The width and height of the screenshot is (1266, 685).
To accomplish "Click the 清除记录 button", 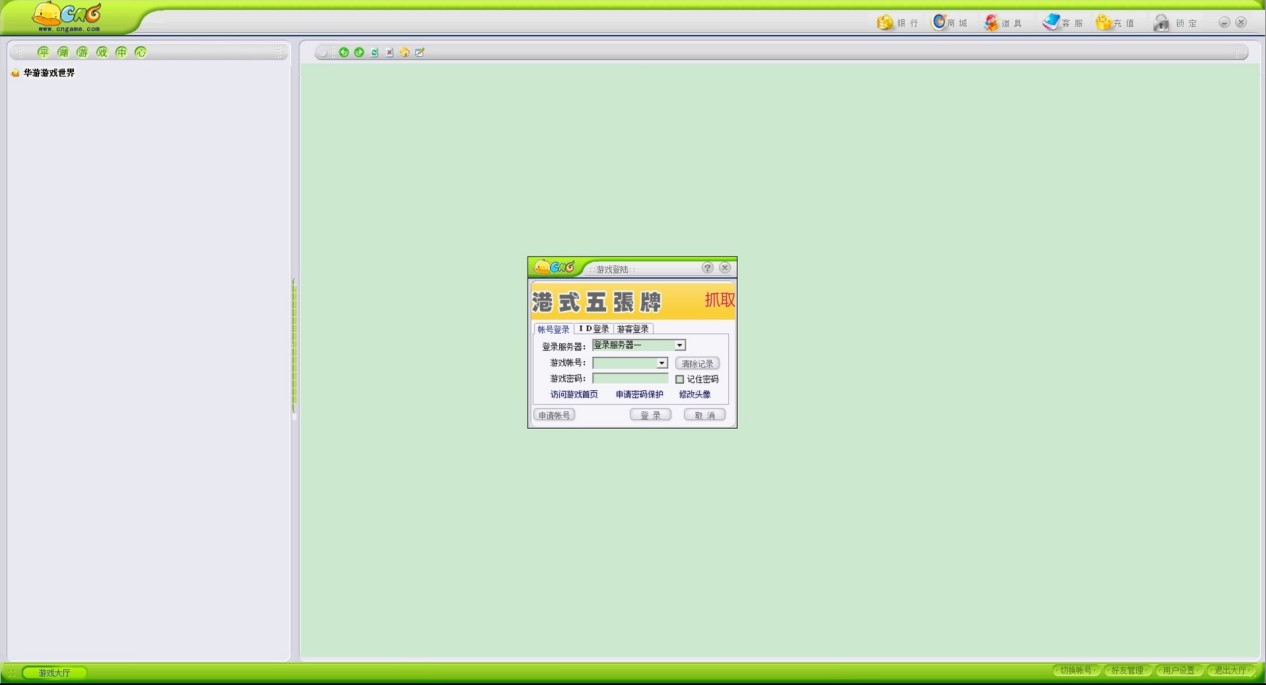I will 697,363.
